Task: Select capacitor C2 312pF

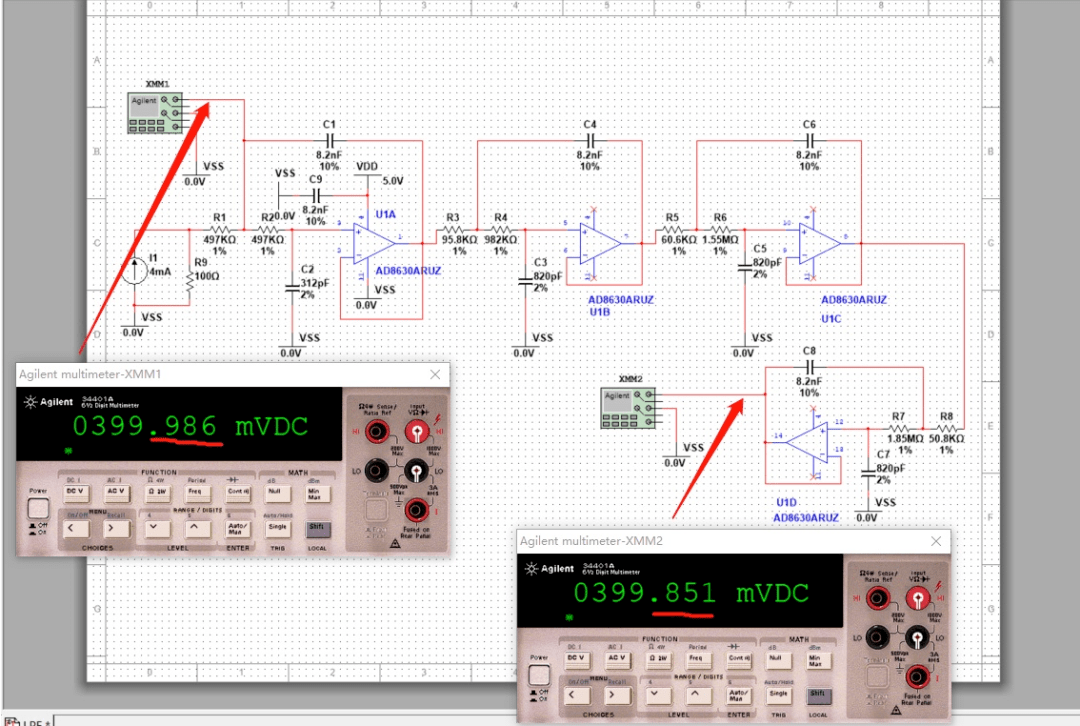Action: click(292, 287)
